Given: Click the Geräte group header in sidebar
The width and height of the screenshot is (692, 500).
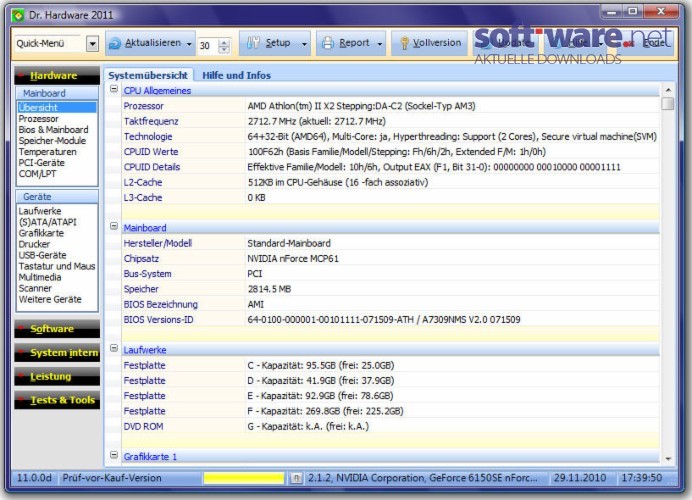Looking at the screenshot, I should coord(57,196).
